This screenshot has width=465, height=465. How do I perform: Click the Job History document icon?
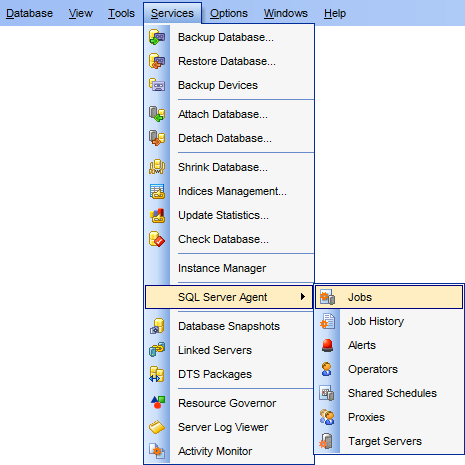coord(327,321)
